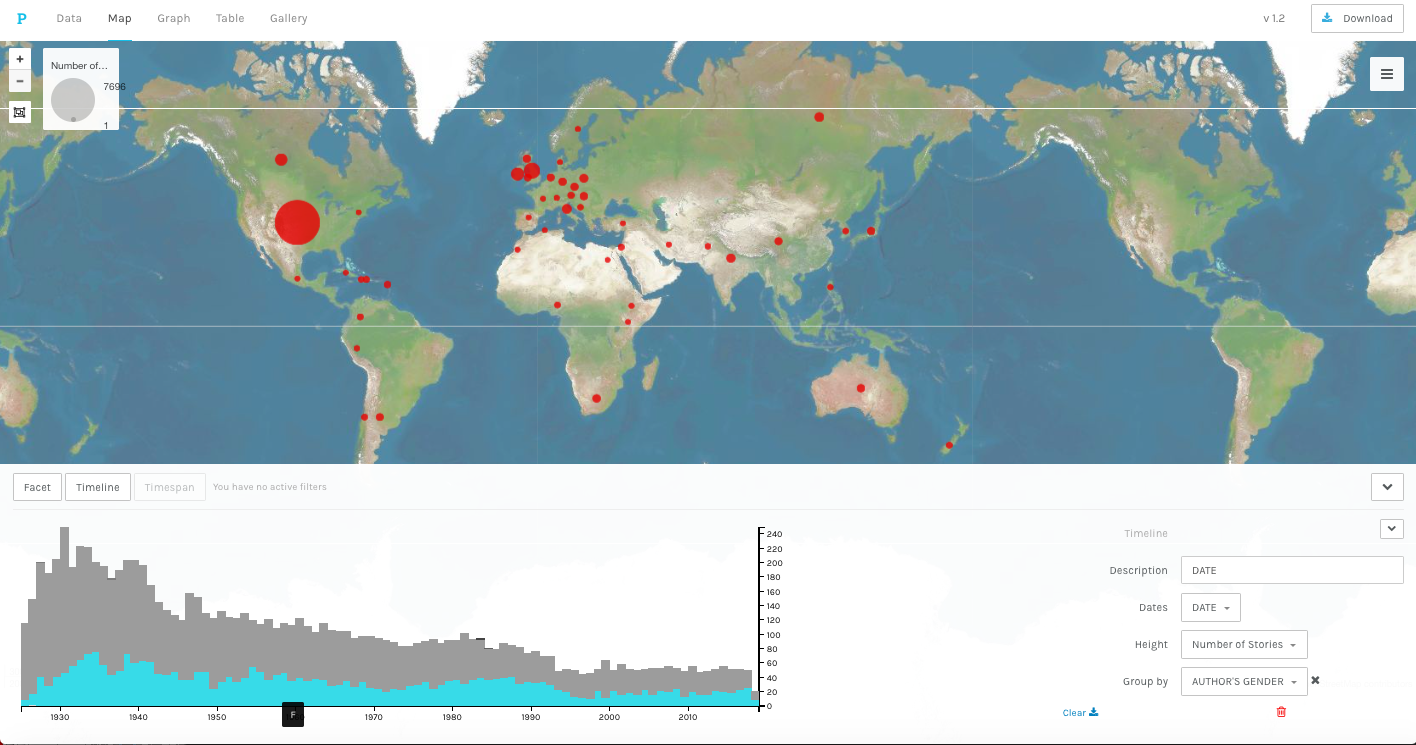Expand the Group by Author's Gender dropdown
Viewport: 1416px width, 745px height.
click(x=1243, y=682)
